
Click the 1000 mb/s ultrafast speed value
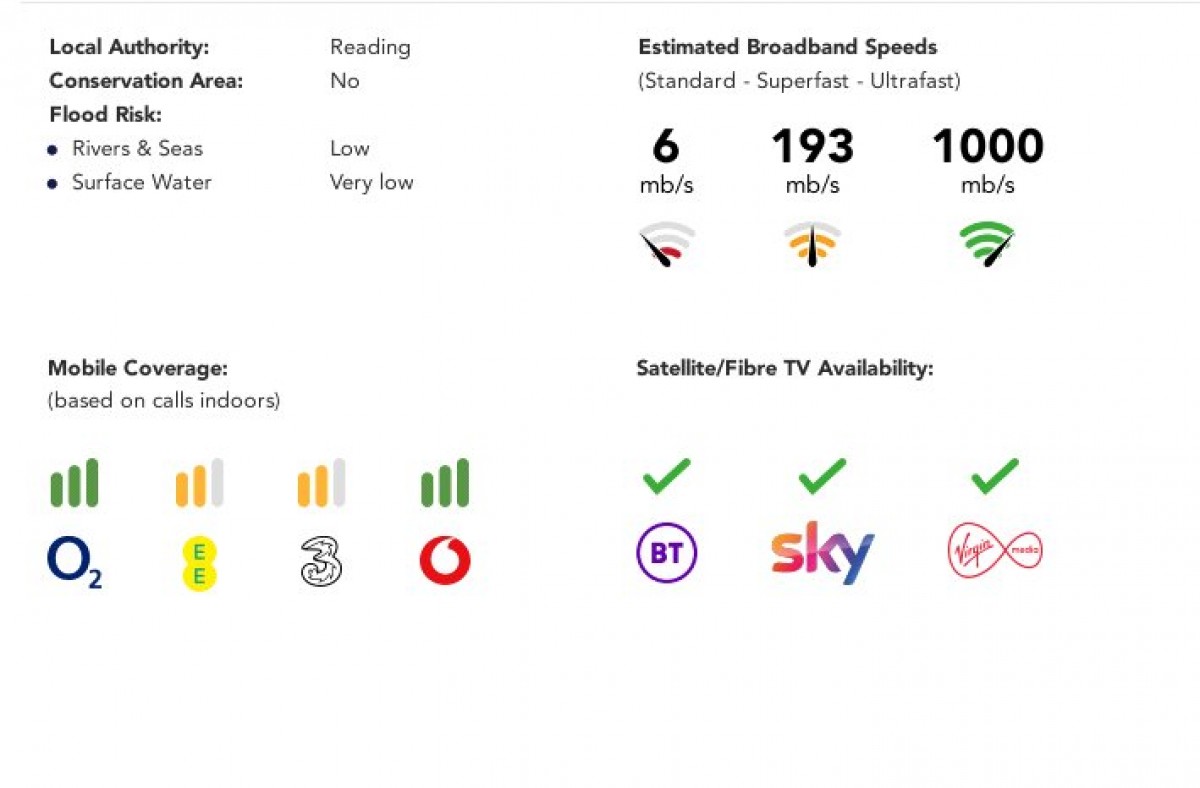click(x=987, y=148)
